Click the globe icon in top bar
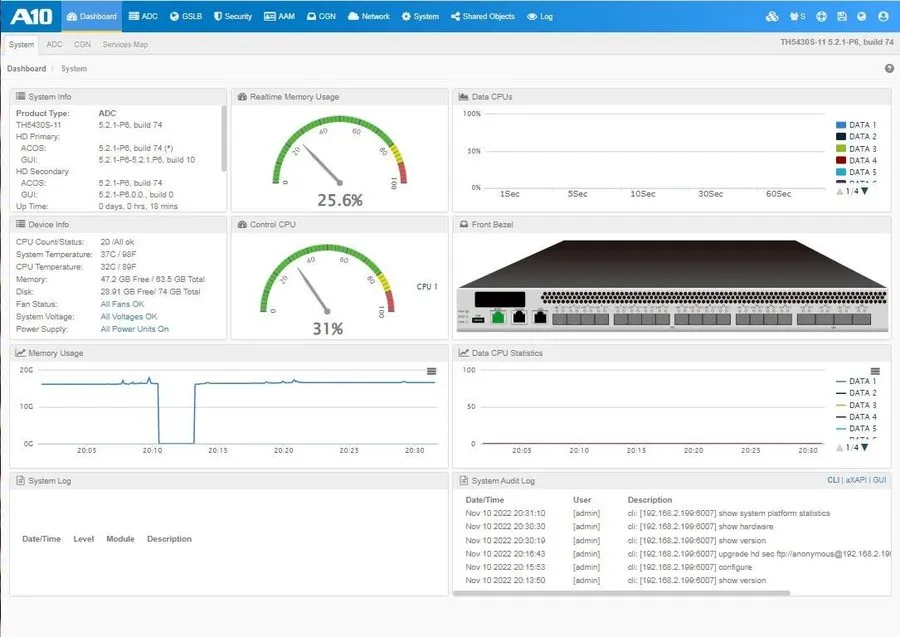The width and height of the screenshot is (900, 637). coord(821,17)
